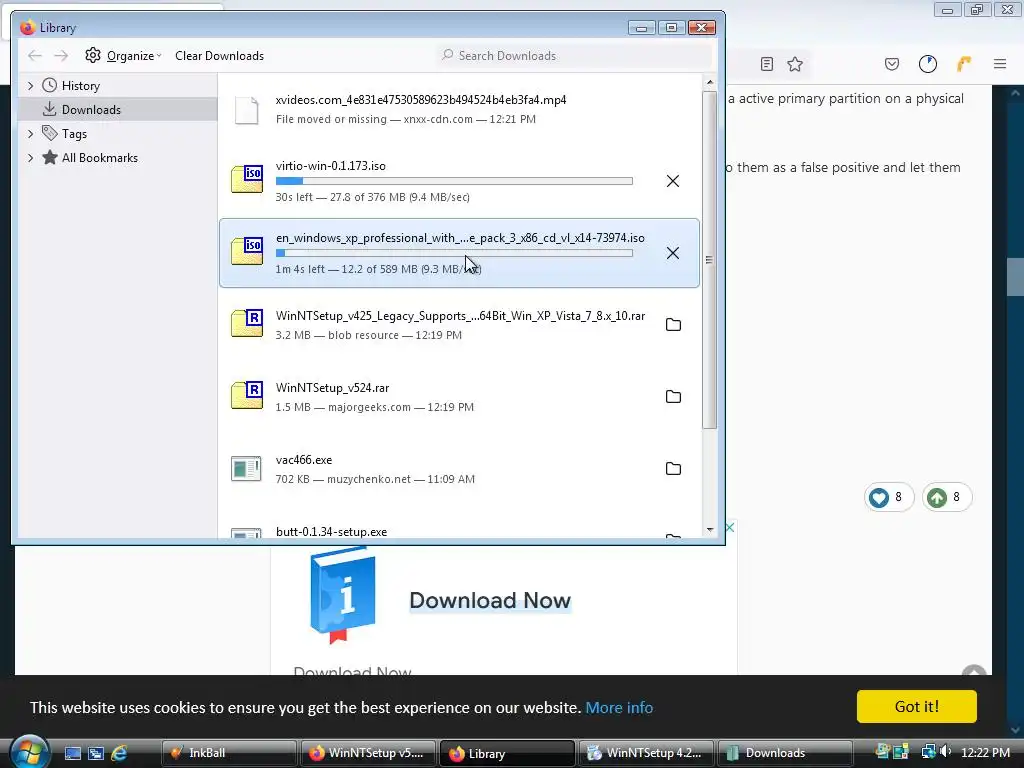Image resolution: width=1024 pixels, height=768 pixels.
Task: Dismiss cookie banner with Got it!
Action: point(916,707)
